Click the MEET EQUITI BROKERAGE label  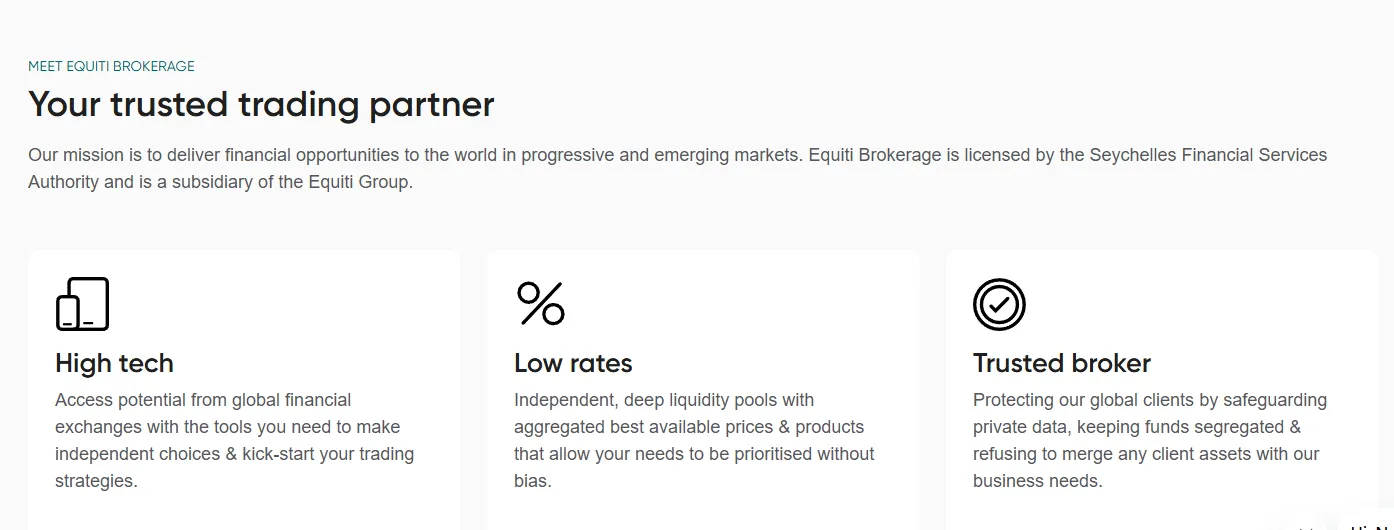(x=111, y=67)
